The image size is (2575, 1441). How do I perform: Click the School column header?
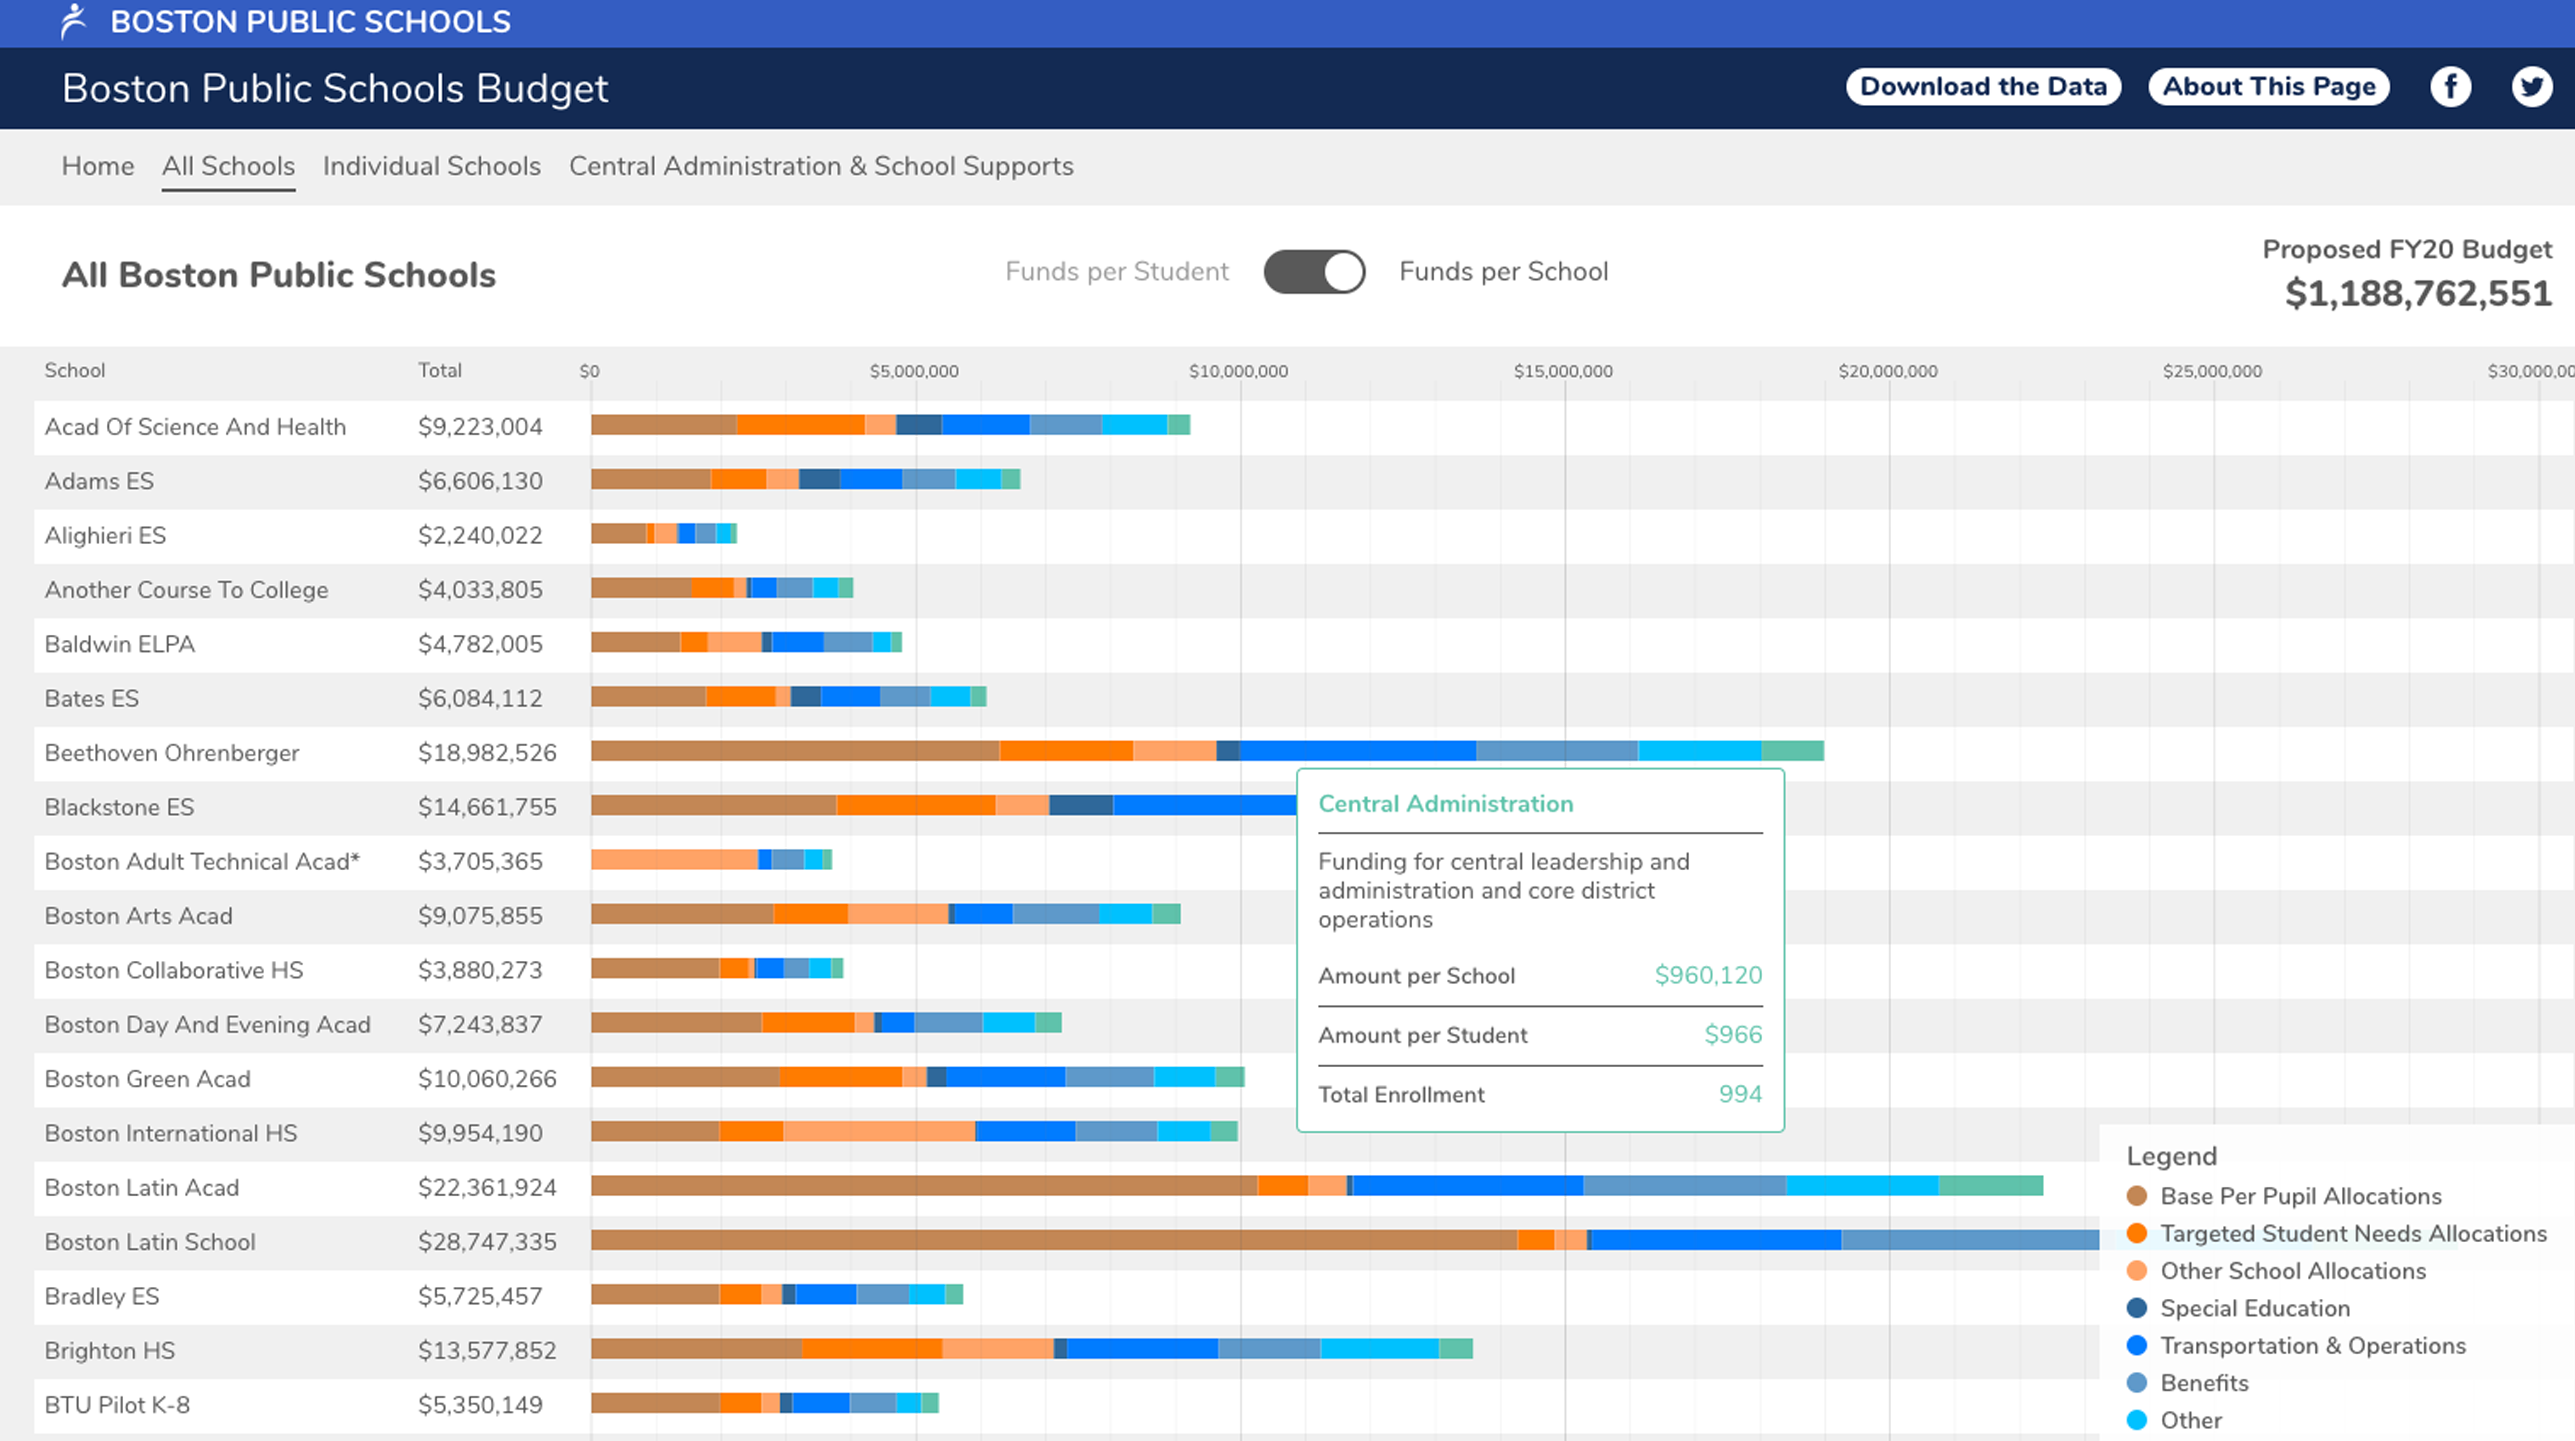74,370
